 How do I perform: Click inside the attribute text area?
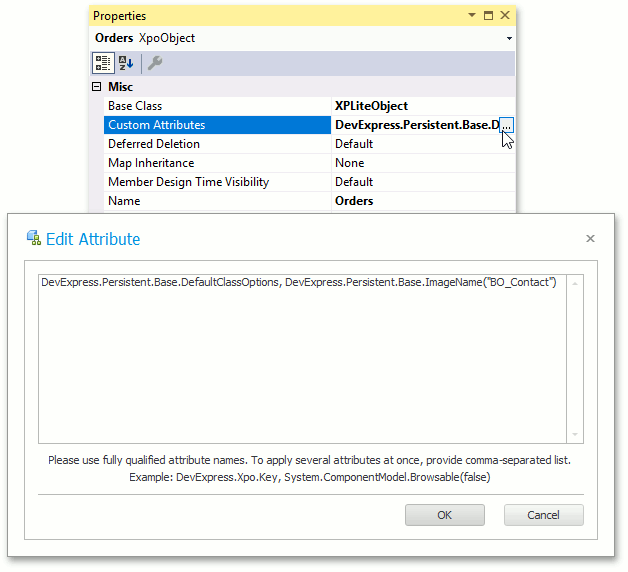coord(302,359)
